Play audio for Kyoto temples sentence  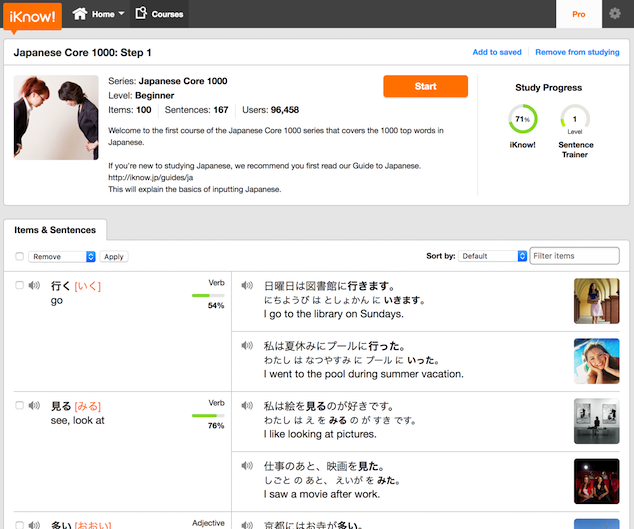pos(247,525)
